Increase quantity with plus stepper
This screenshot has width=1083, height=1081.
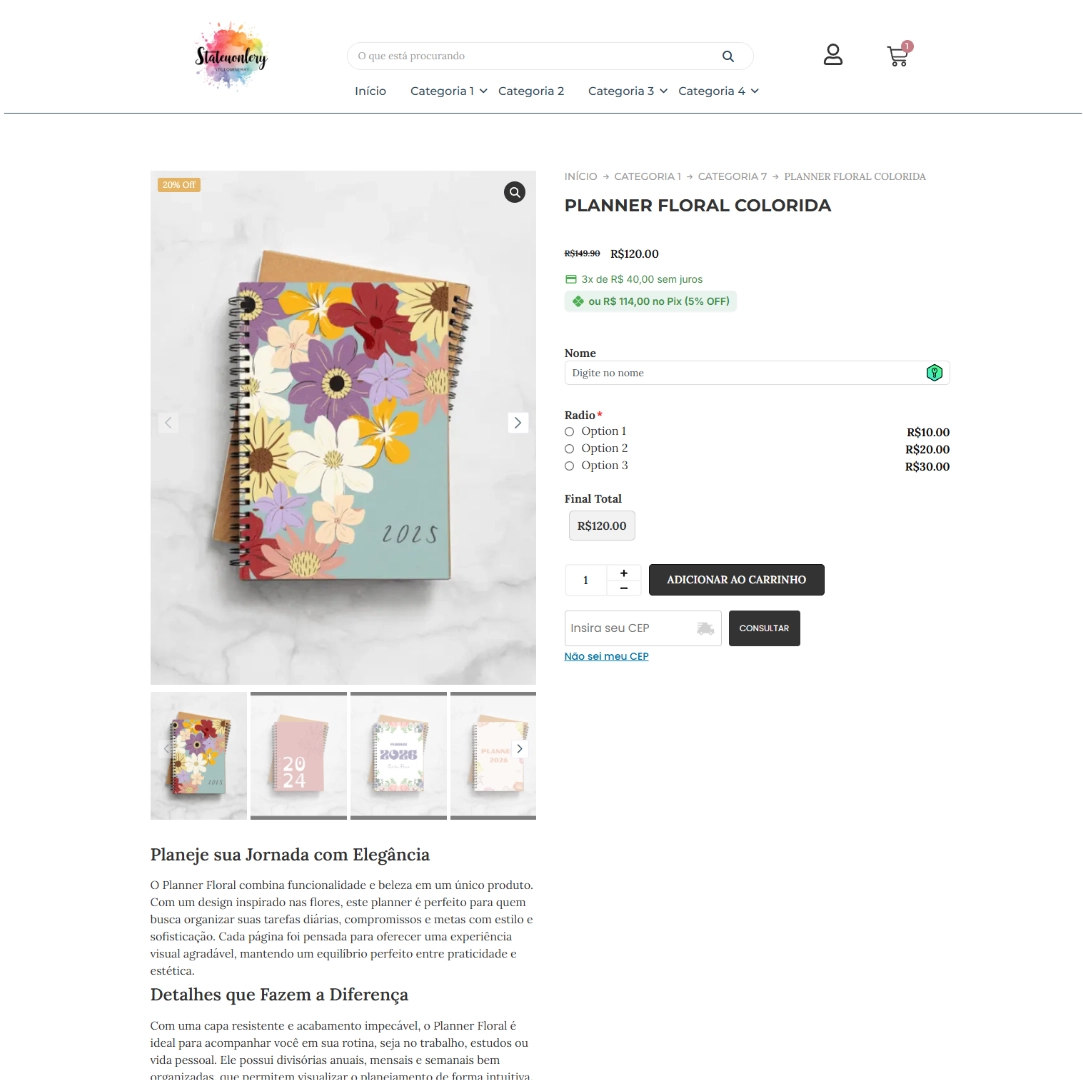(x=624, y=573)
